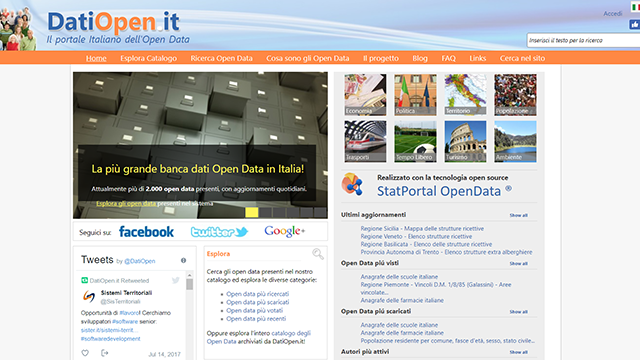Viewport: 640px width, 360px height.
Task: Open the Ambiente category thumbnail
Action: [516, 141]
